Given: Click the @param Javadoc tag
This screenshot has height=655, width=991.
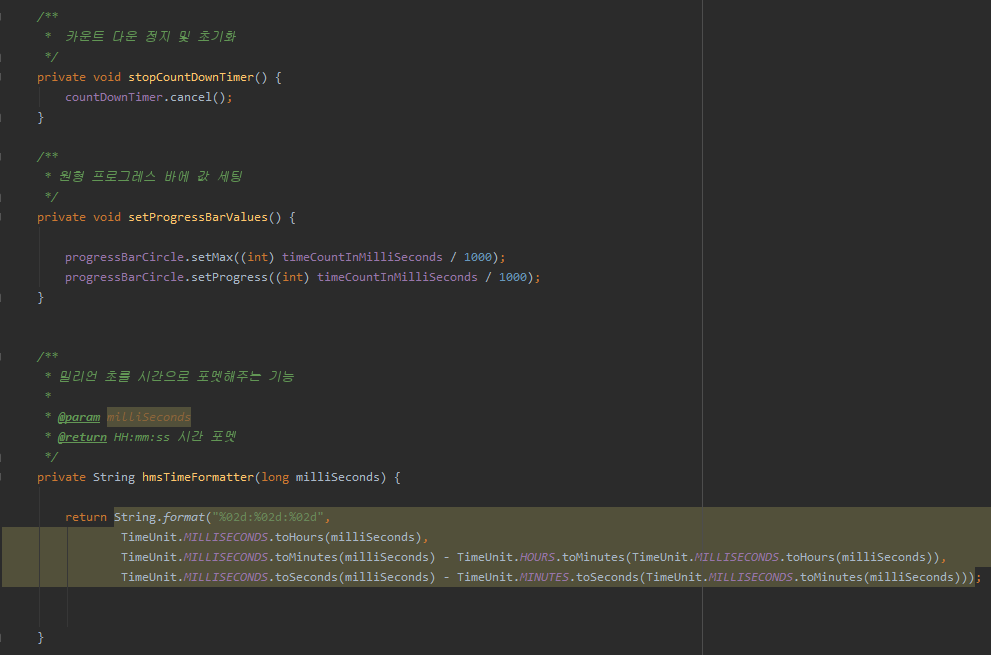Looking at the screenshot, I should (79, 417).
